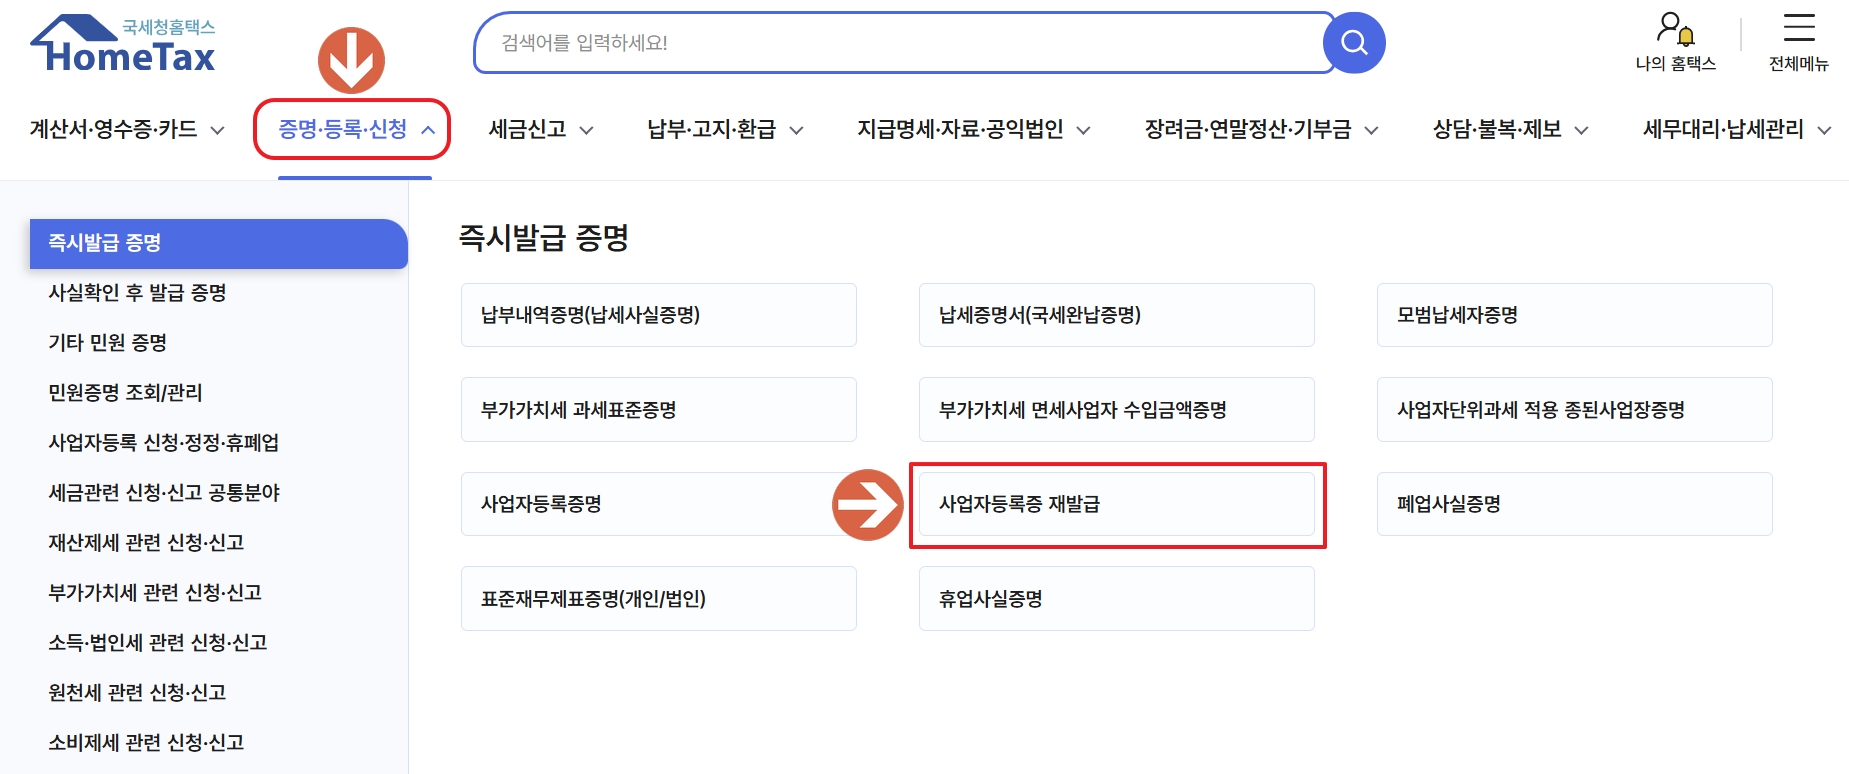Click the HomeTax logo
1849x774 pixels.
(x=120, y=42)
